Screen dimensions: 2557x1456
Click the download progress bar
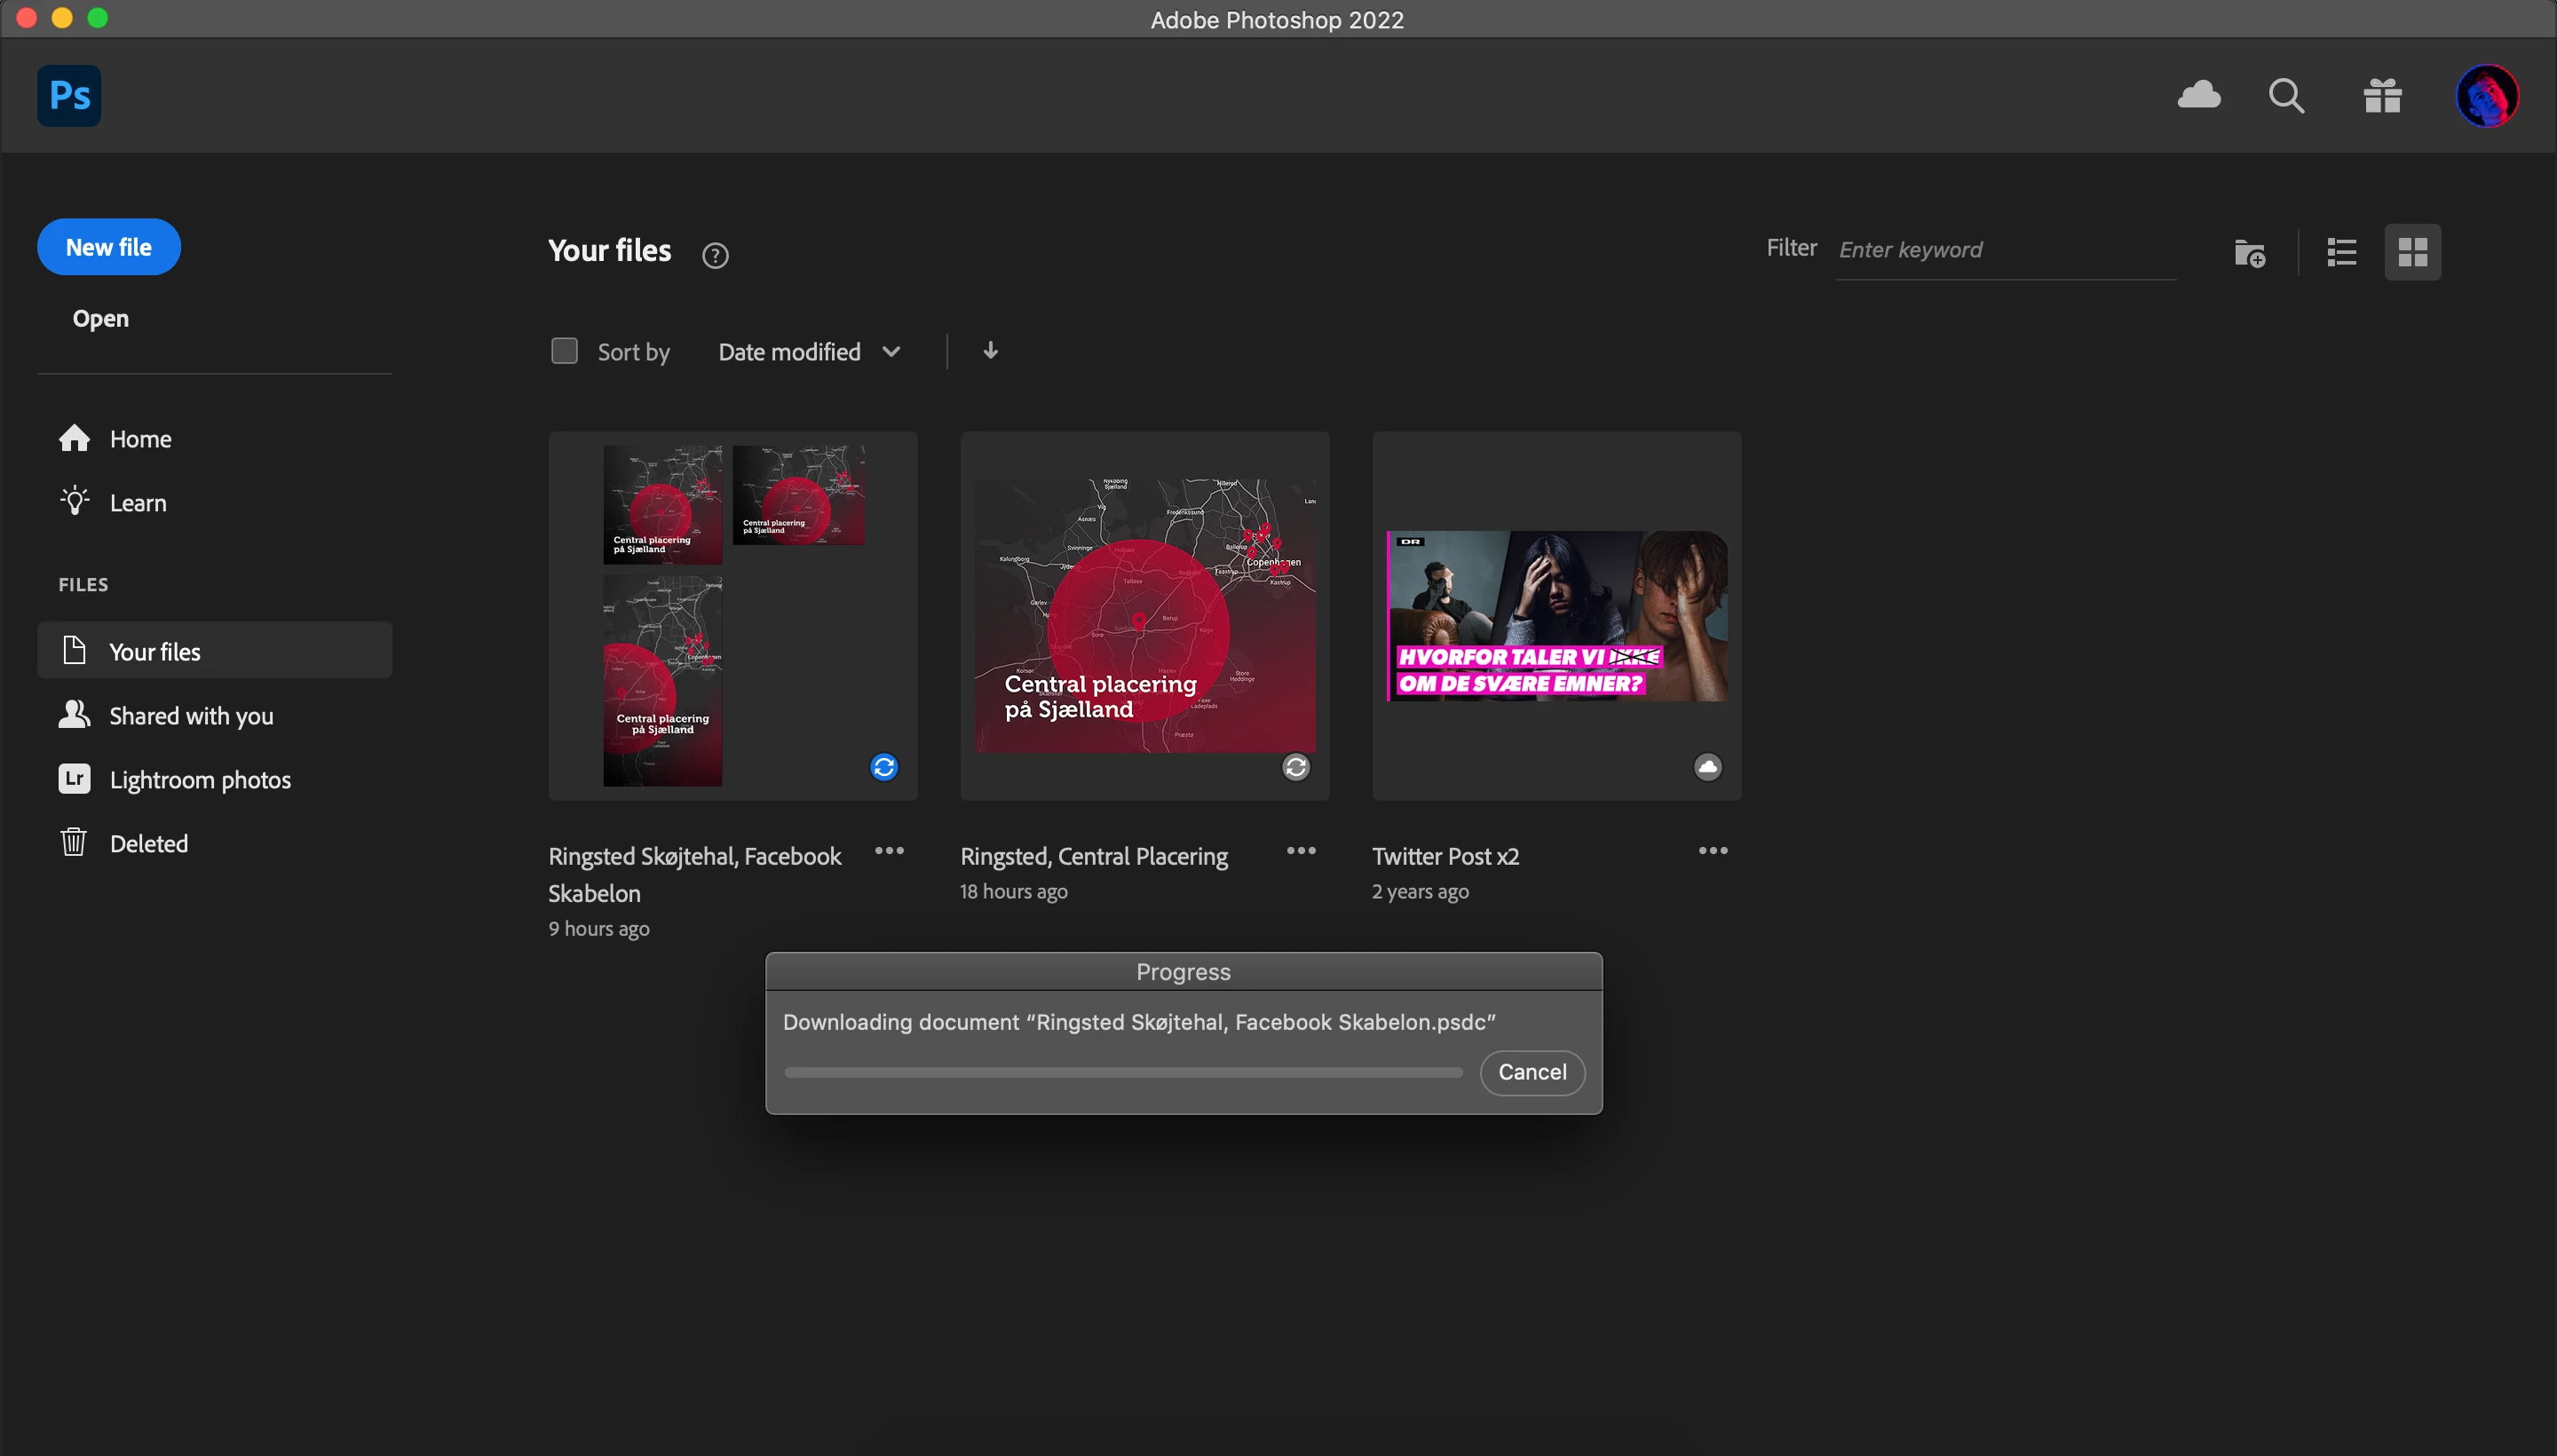(1122, 1072)
